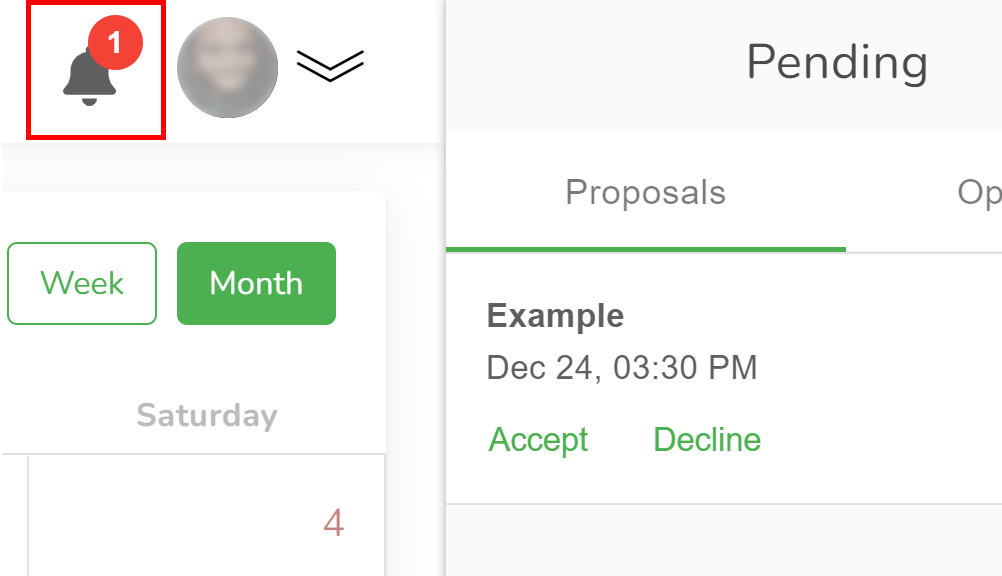
Task: Select day 4 in the calendar
Action: click(x=334, y=522)
